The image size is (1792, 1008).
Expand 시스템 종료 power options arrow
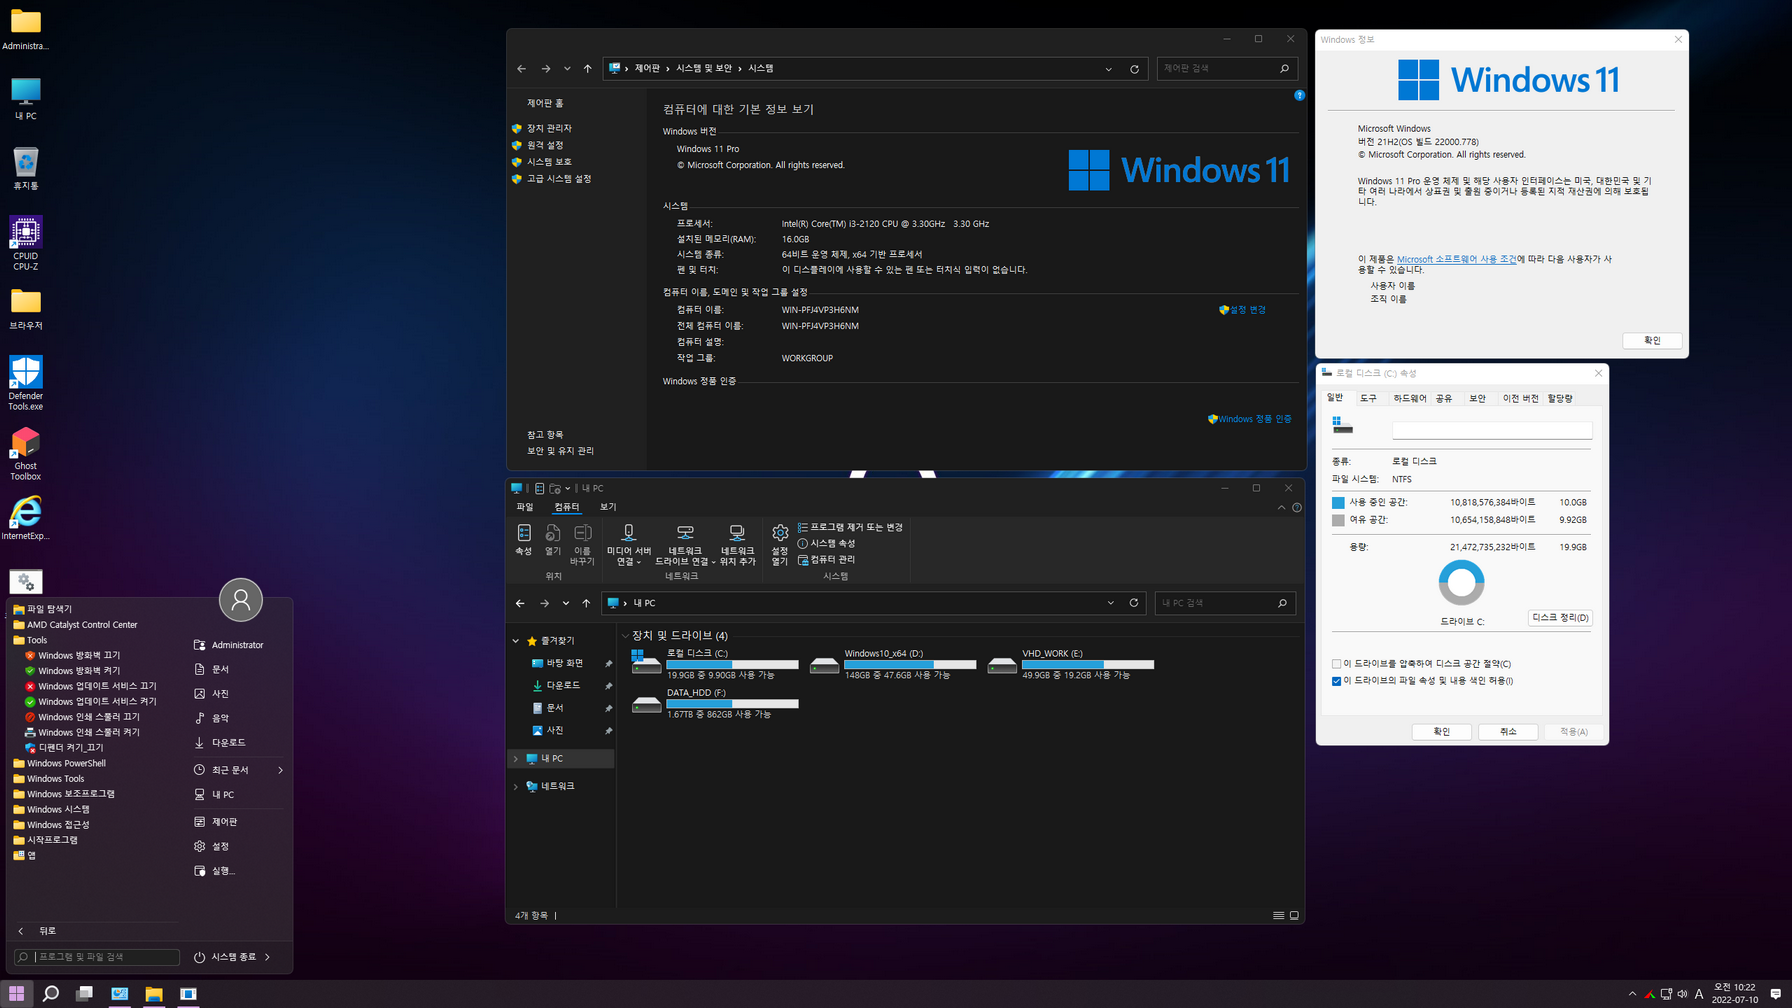tap(267, 957)
